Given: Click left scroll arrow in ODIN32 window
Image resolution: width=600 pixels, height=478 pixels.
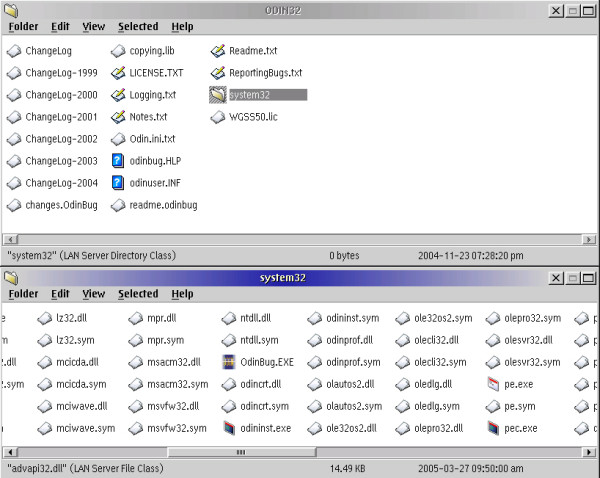Looking at the screenshot, I should pos(9,239).
